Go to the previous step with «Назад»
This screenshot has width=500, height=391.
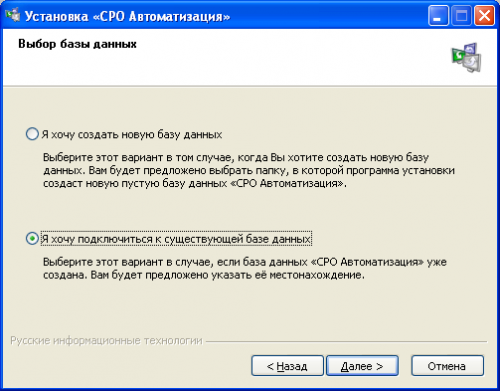[287, 366]
